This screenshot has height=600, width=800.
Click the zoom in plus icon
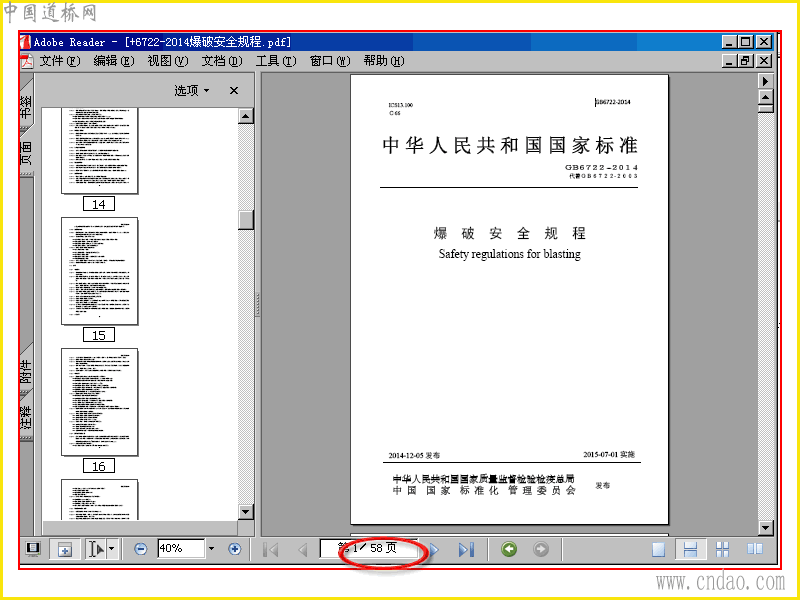(235, 549)
